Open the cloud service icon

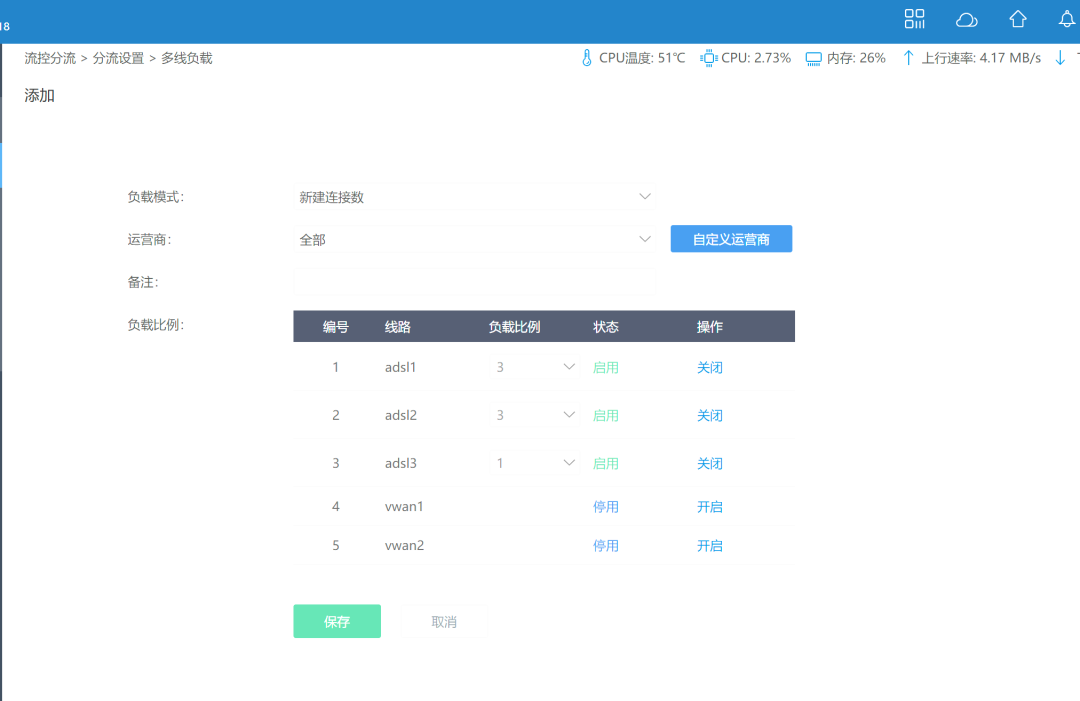(966, 19)
